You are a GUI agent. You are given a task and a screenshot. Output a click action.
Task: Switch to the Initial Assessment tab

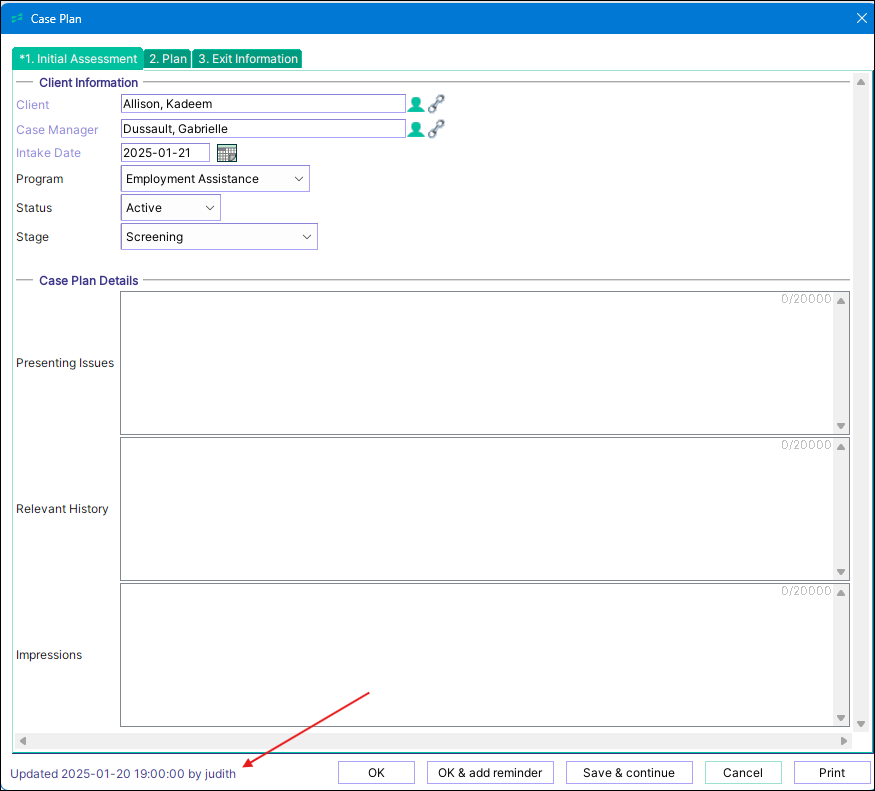(x=78, y=59)
